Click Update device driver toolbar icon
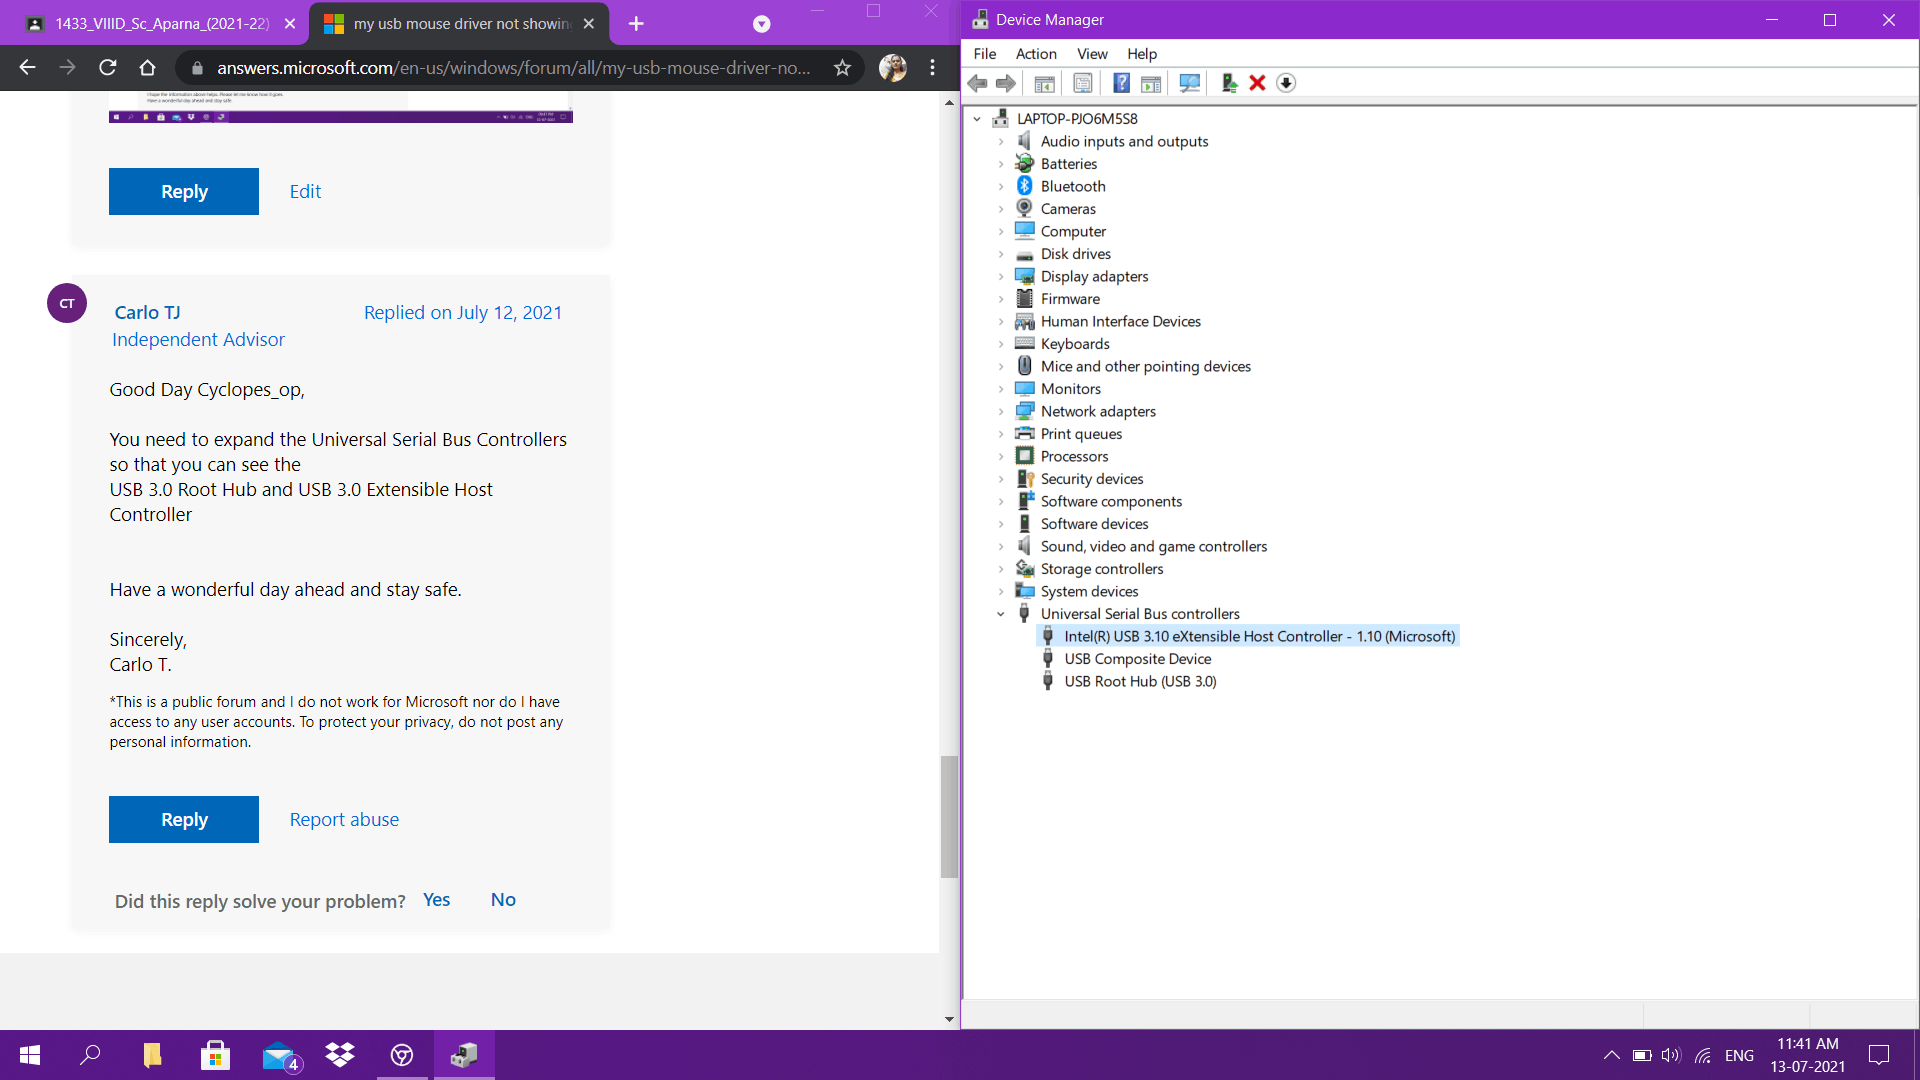The width and height of the screenshot is (1920, 1080). [x=1229, y=83]
